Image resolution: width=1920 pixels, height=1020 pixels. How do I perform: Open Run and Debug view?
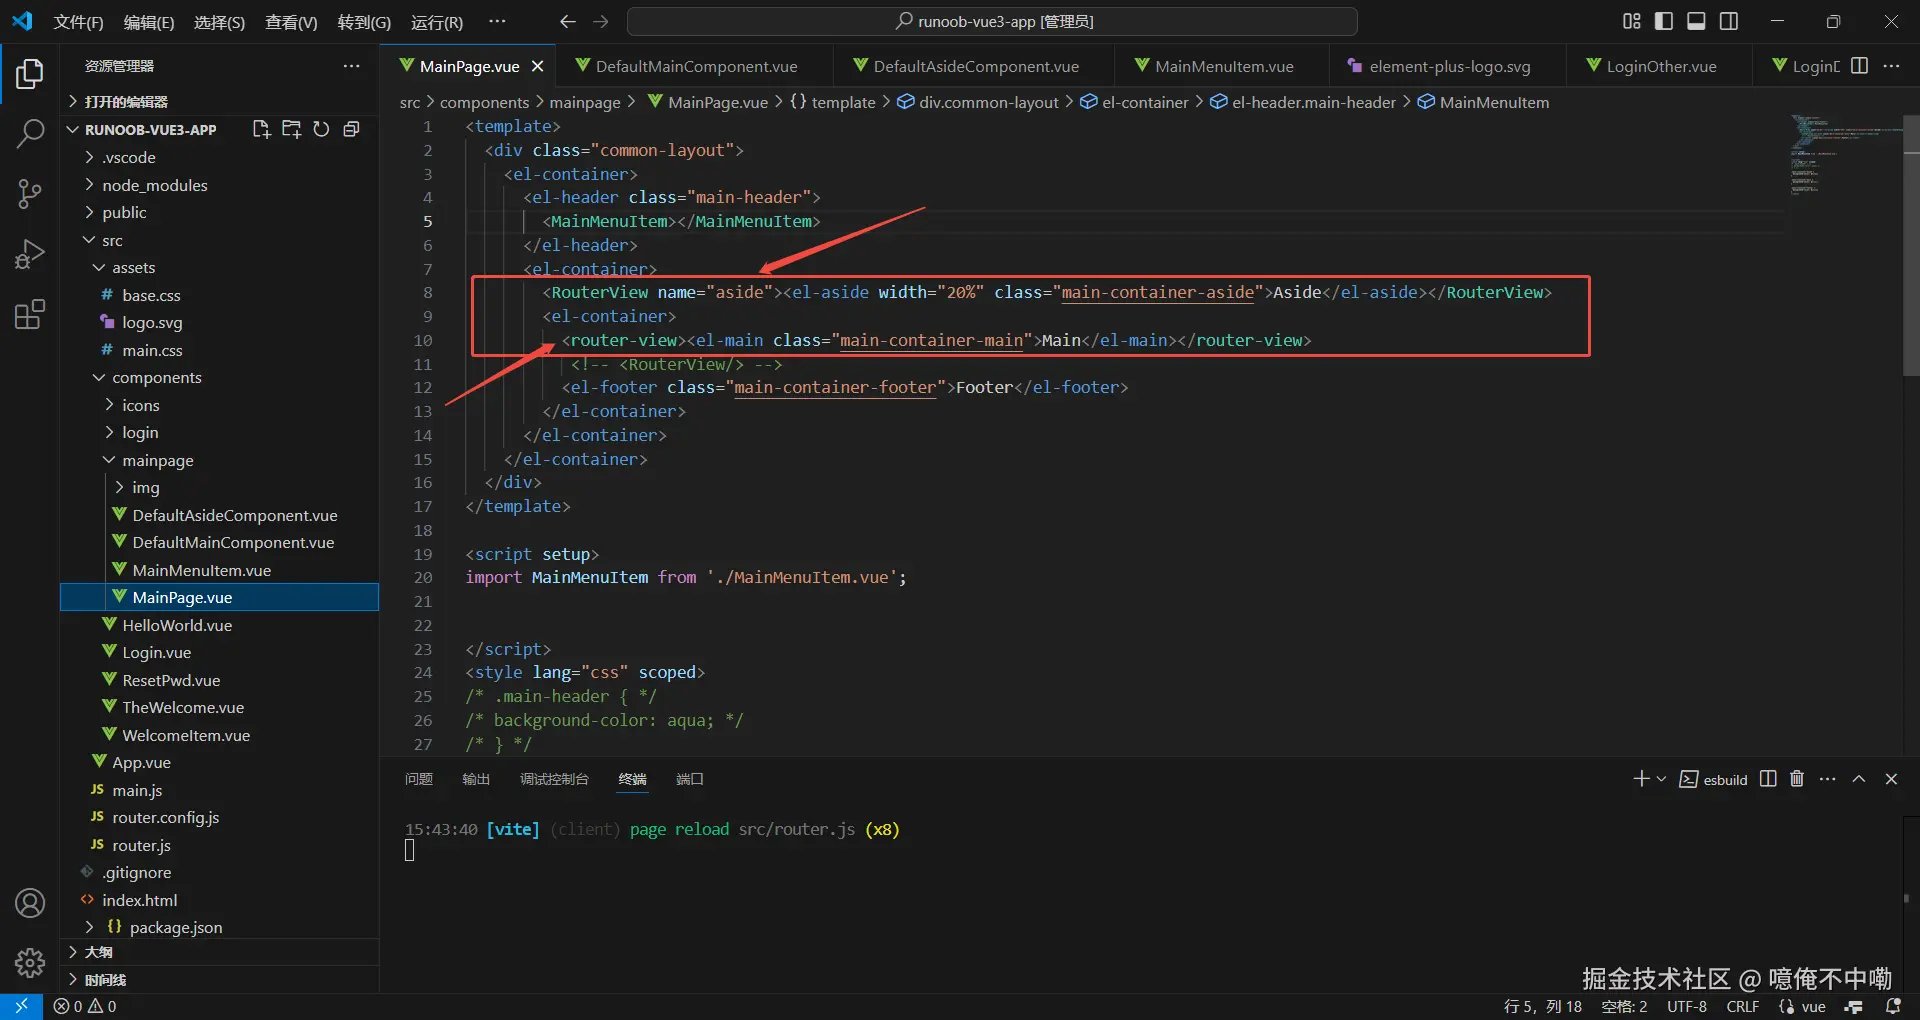click(30, 255)
